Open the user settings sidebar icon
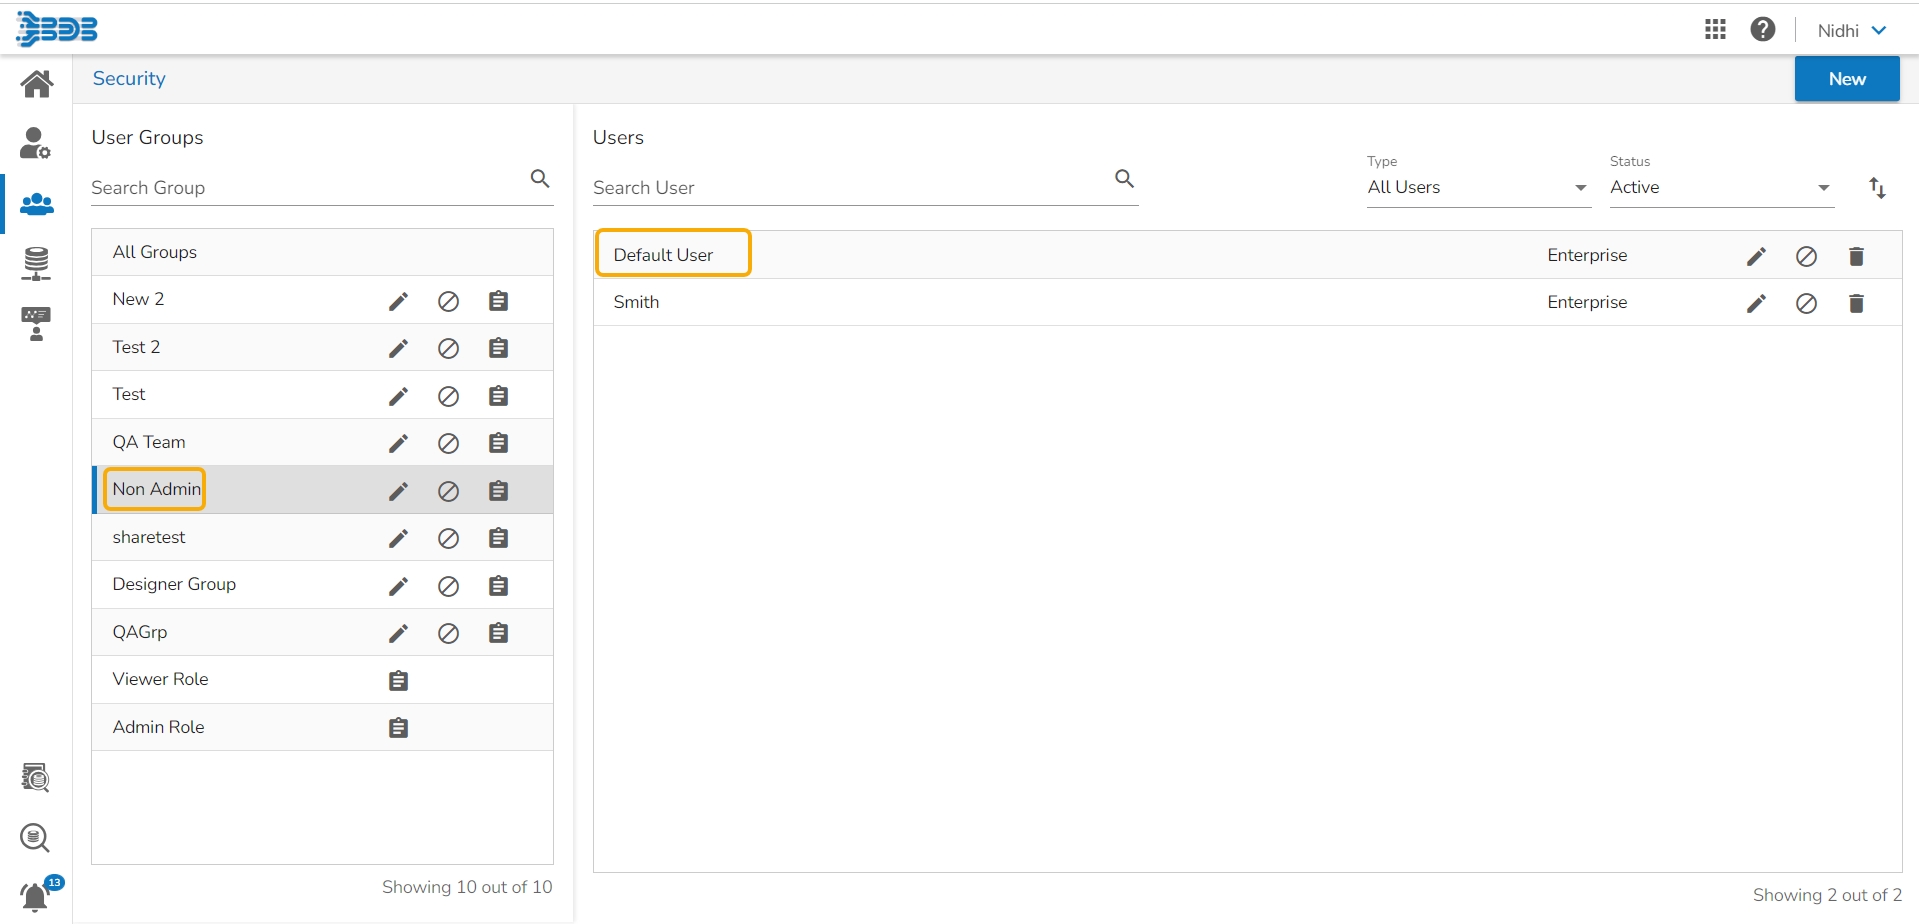 point(36,143)
